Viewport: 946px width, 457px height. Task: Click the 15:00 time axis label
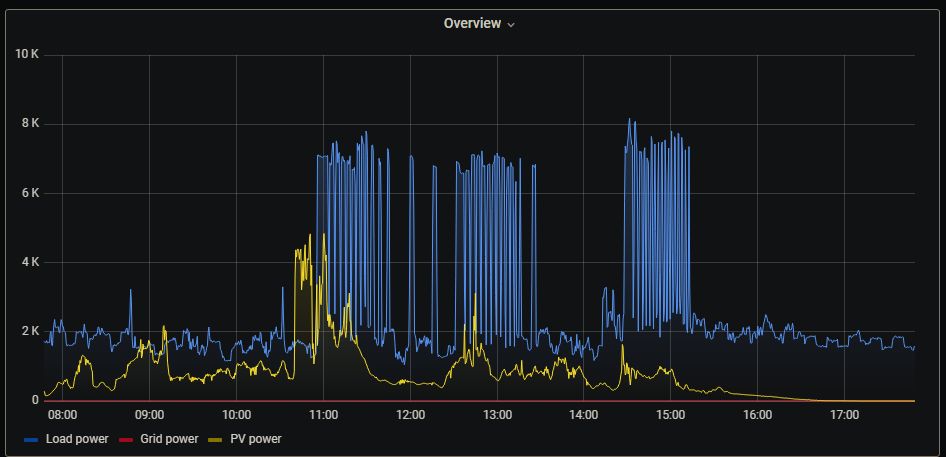[x=671, y=415]
